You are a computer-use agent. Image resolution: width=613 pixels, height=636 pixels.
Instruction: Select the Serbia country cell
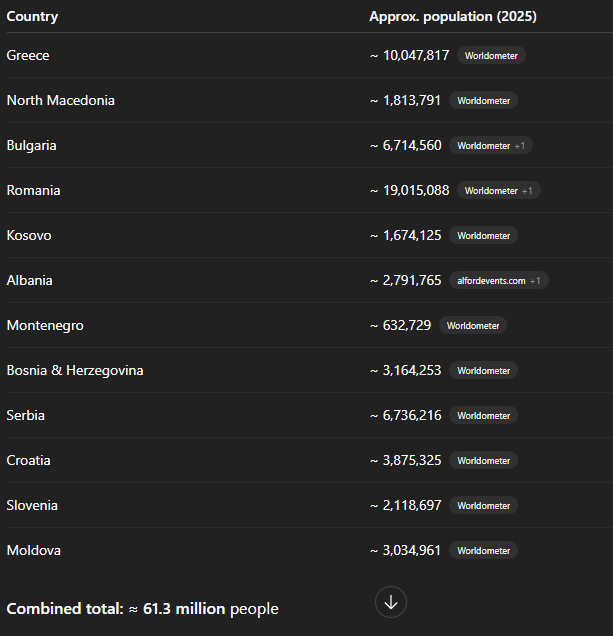(26, 416)
